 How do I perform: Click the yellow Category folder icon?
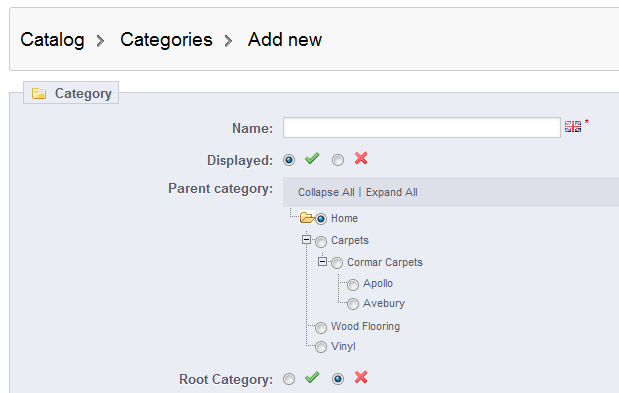click(39, 94)
